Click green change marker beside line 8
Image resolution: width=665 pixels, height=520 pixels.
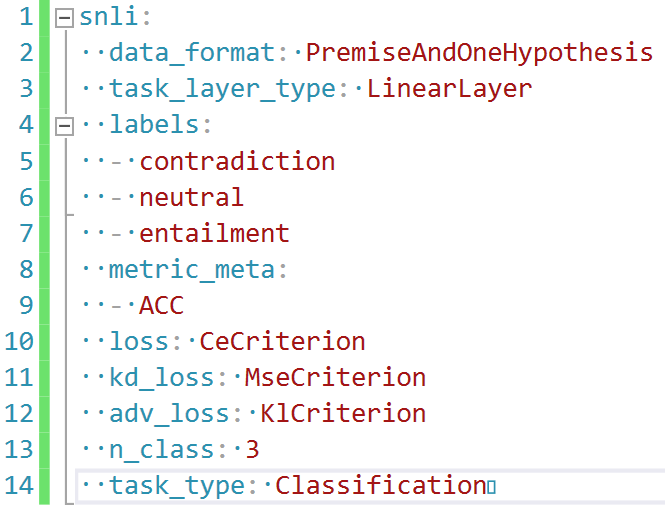point(44,270)
